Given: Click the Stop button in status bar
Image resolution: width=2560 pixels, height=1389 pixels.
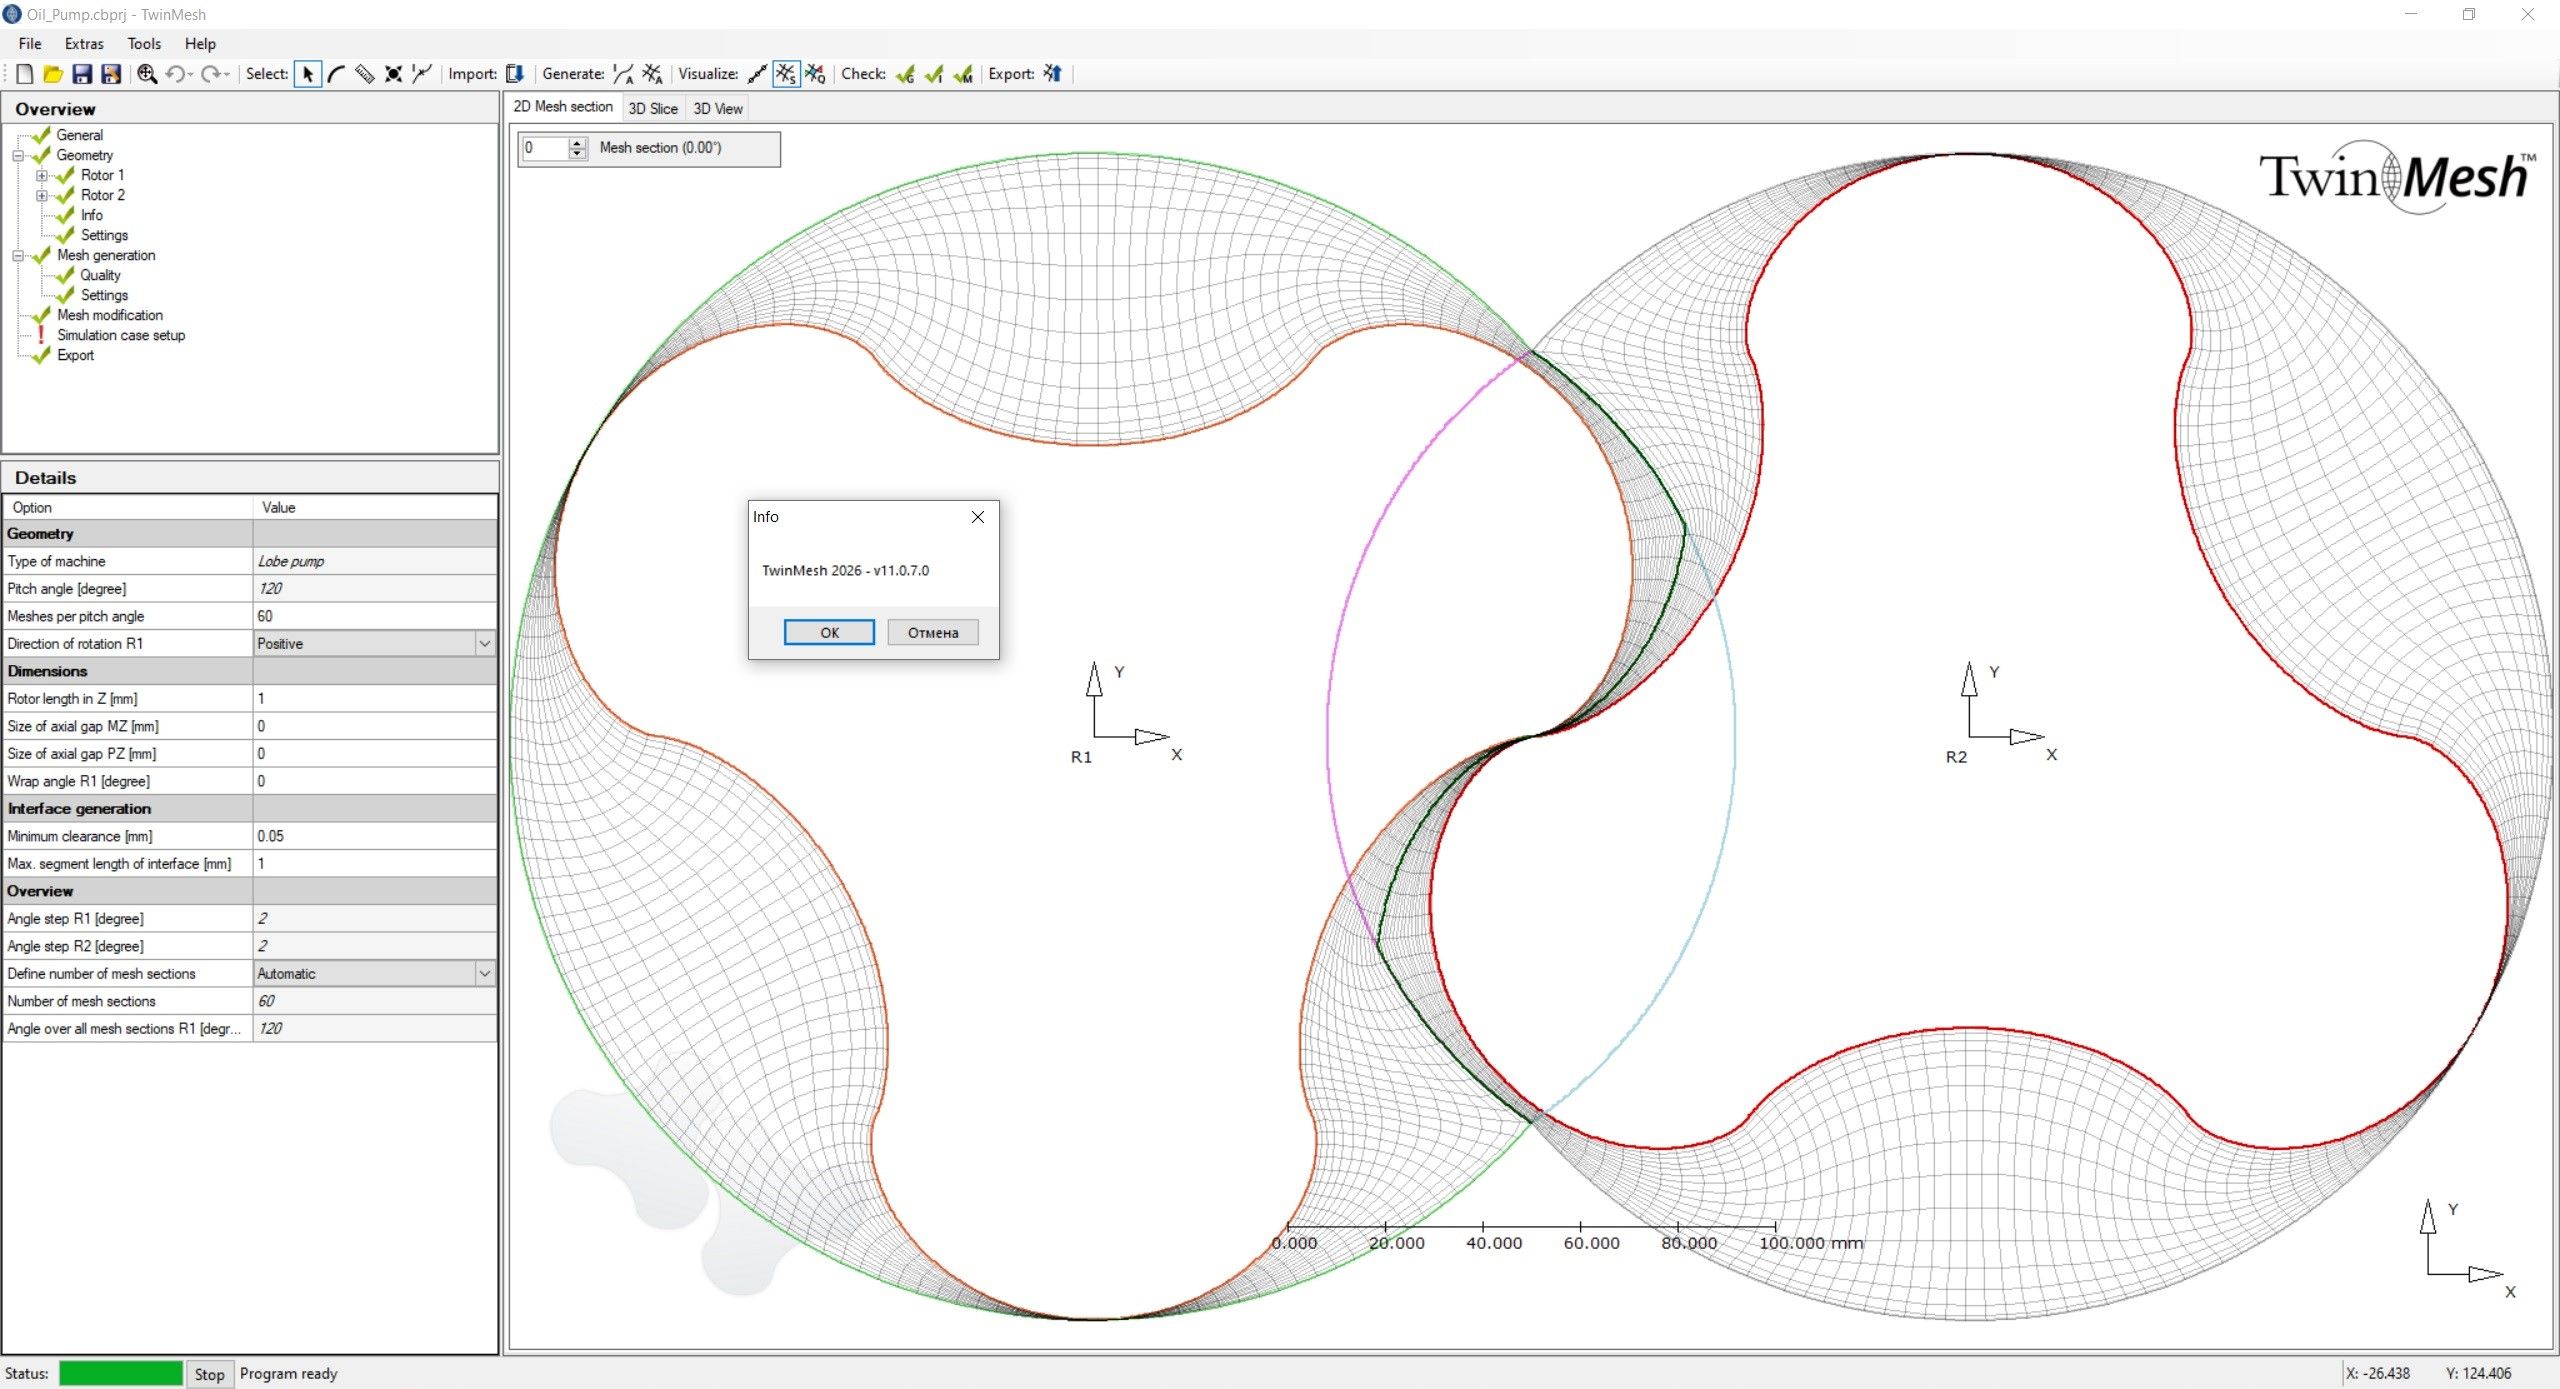Looking at the screenshot, I should [x=210, y=1374].
